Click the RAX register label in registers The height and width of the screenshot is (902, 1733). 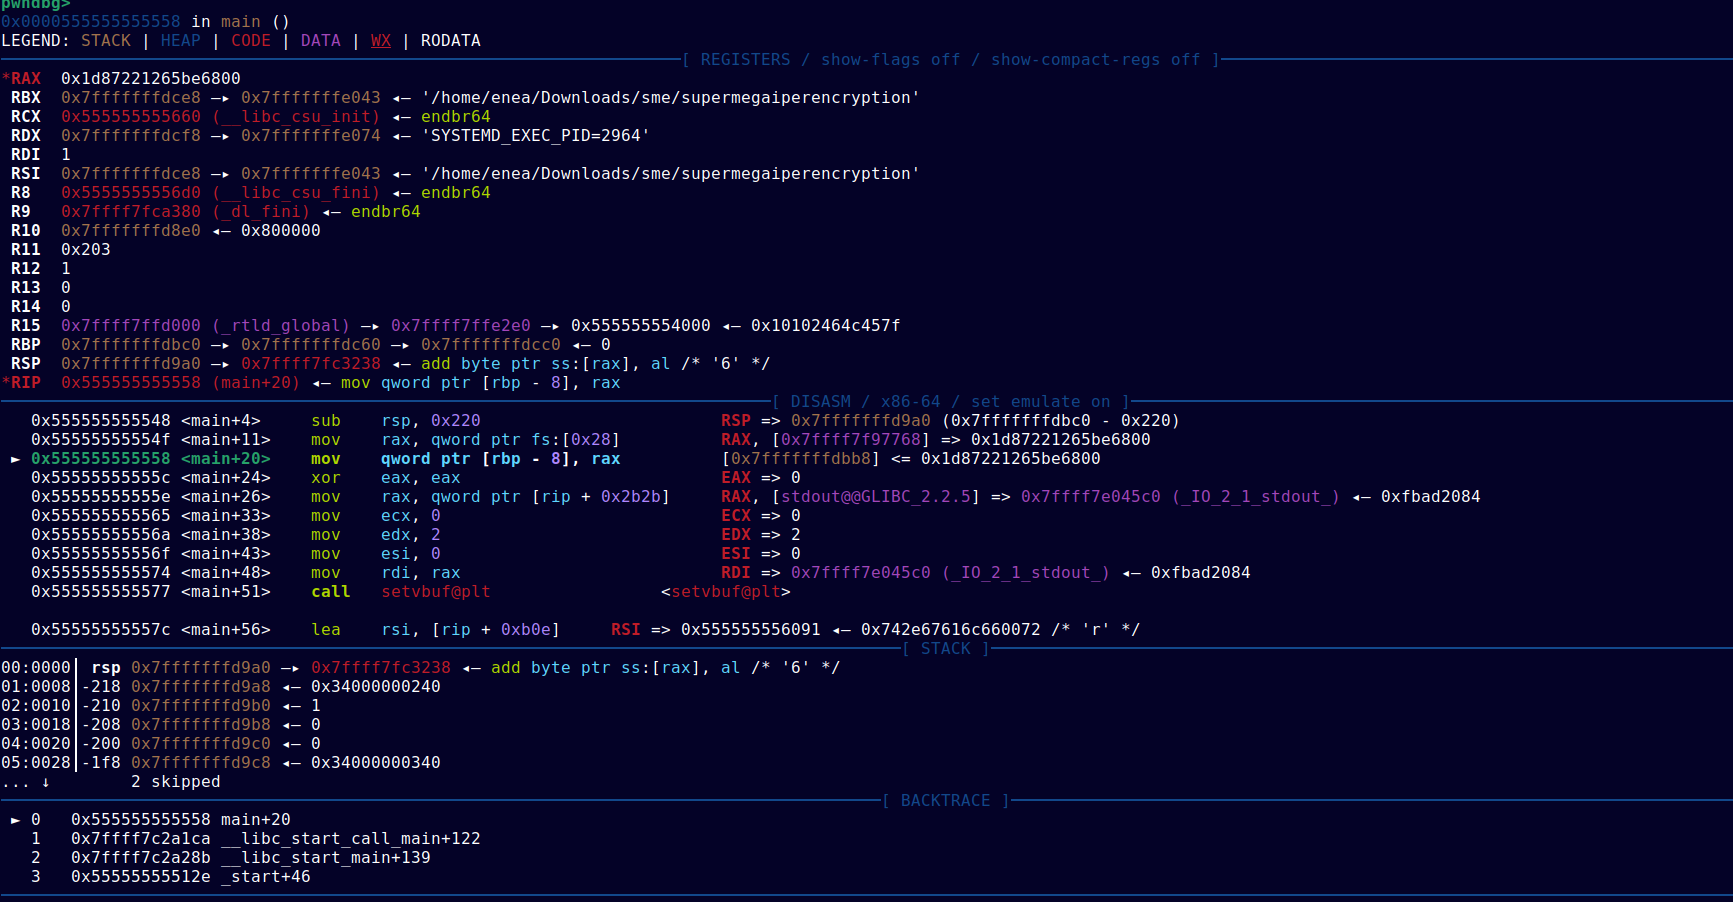[26, 78]
